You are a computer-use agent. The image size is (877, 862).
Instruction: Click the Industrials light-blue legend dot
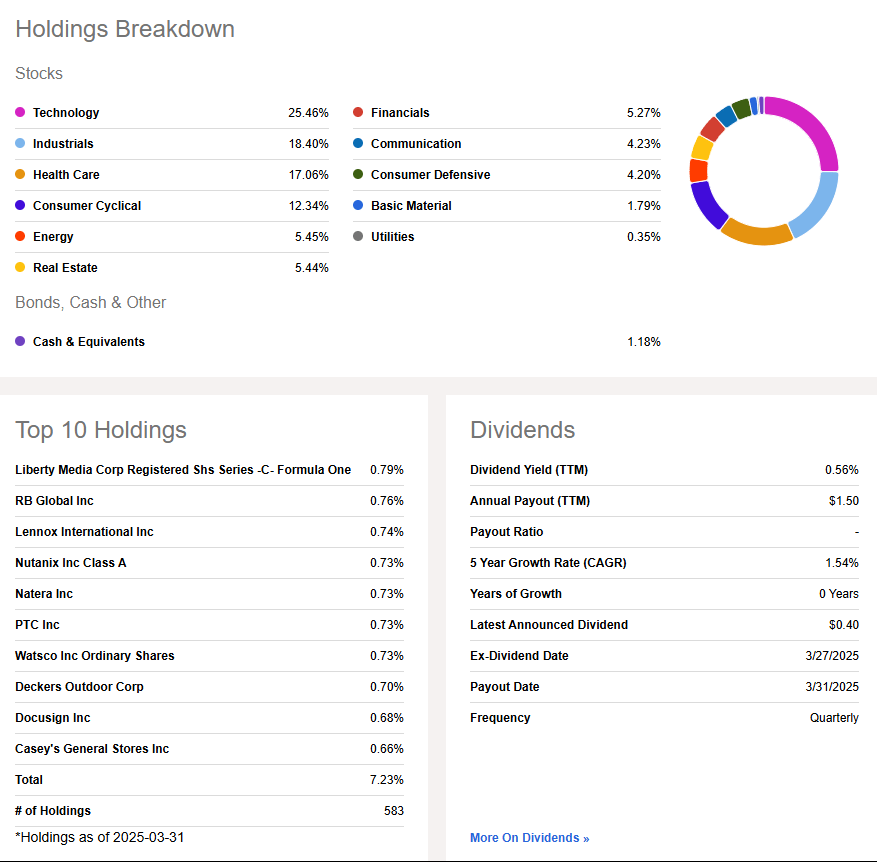click(20, 144)
